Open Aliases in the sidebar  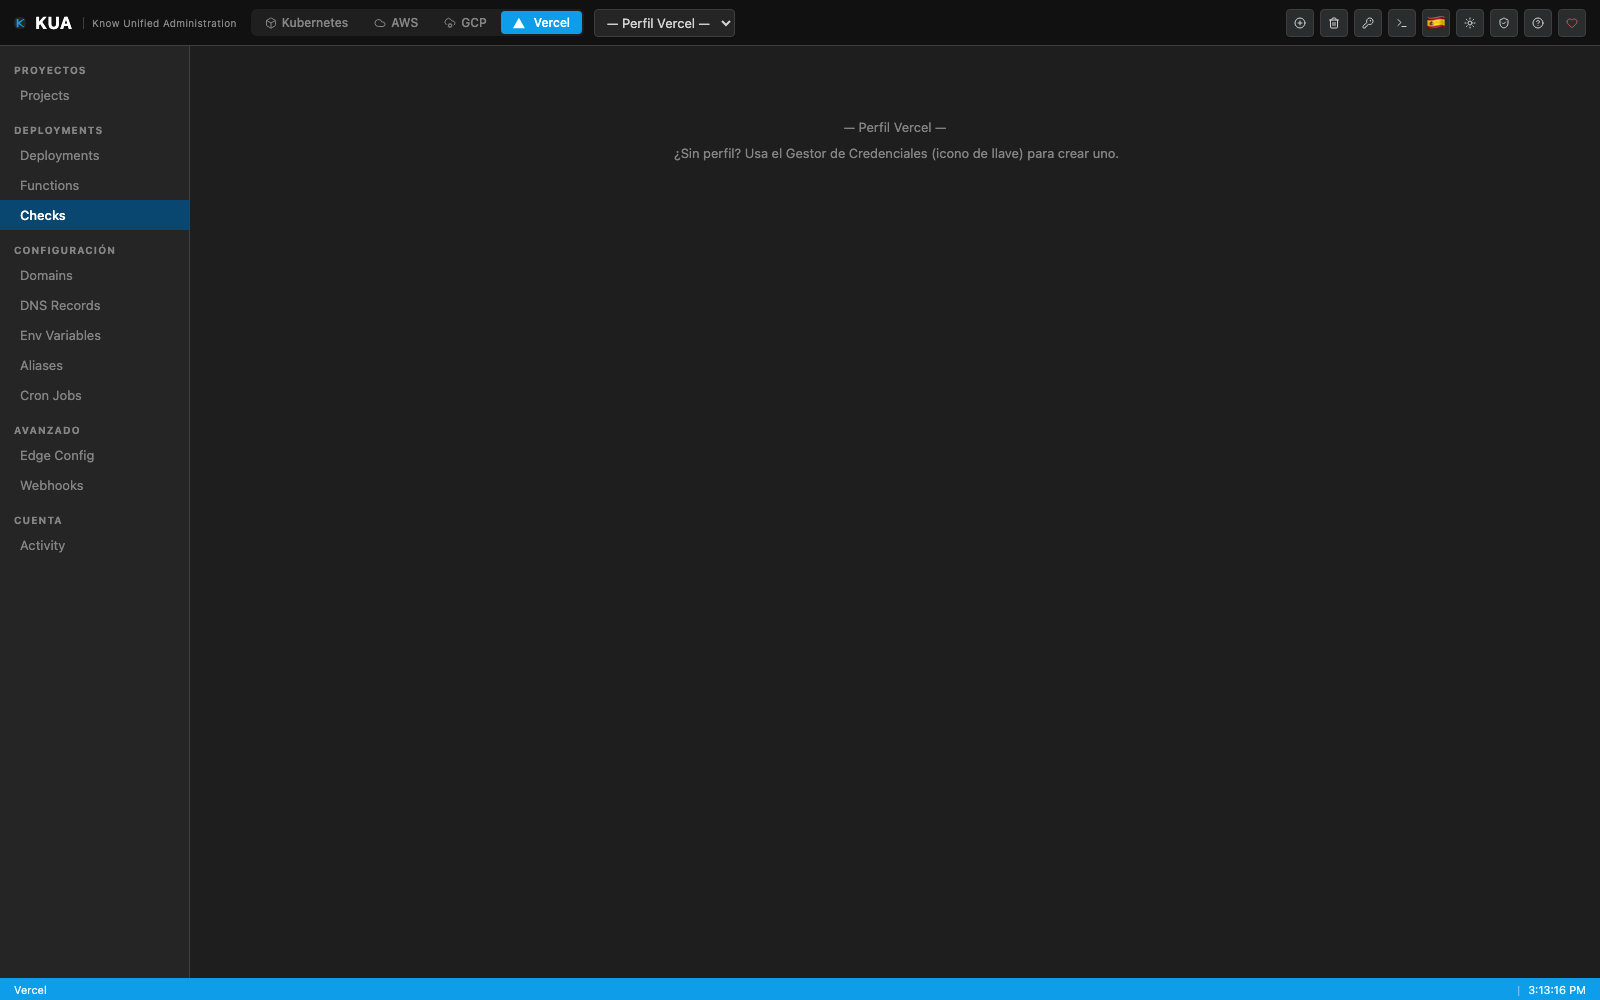click(x=94, y=366)
